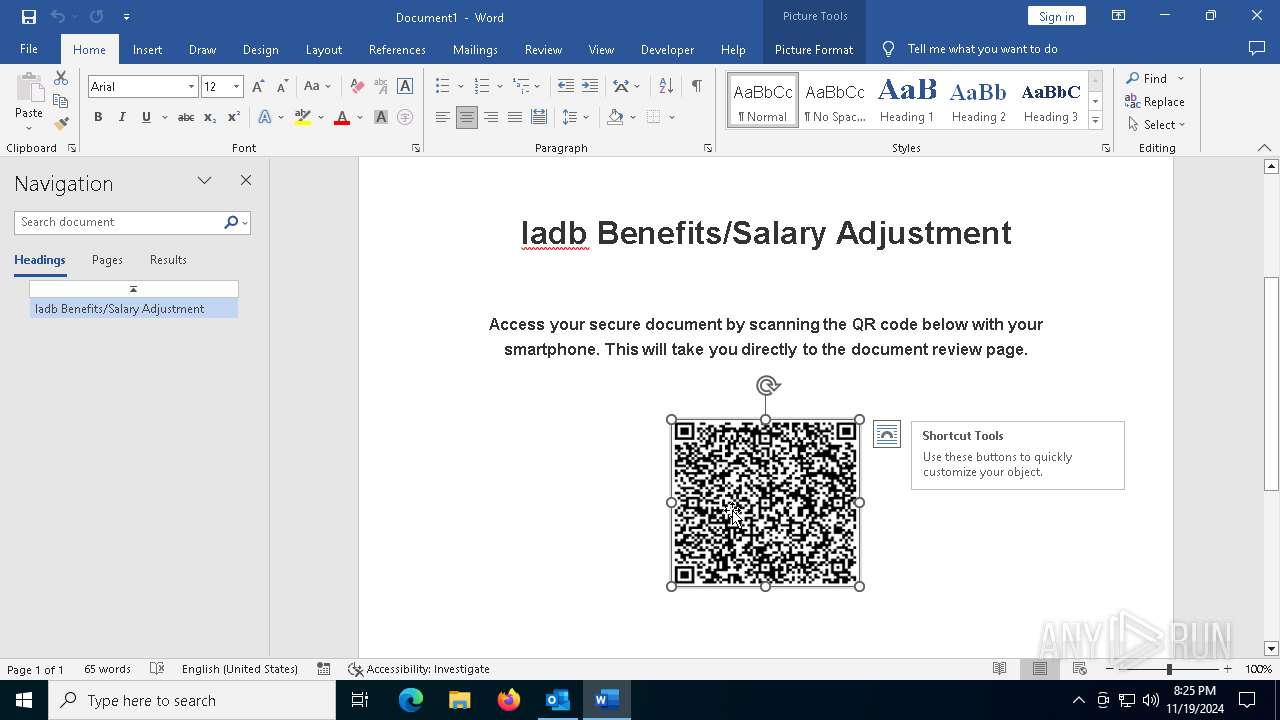Apply subscript formatting
Viewport: 1280px width, 720px height.
(x=210, y=117)
